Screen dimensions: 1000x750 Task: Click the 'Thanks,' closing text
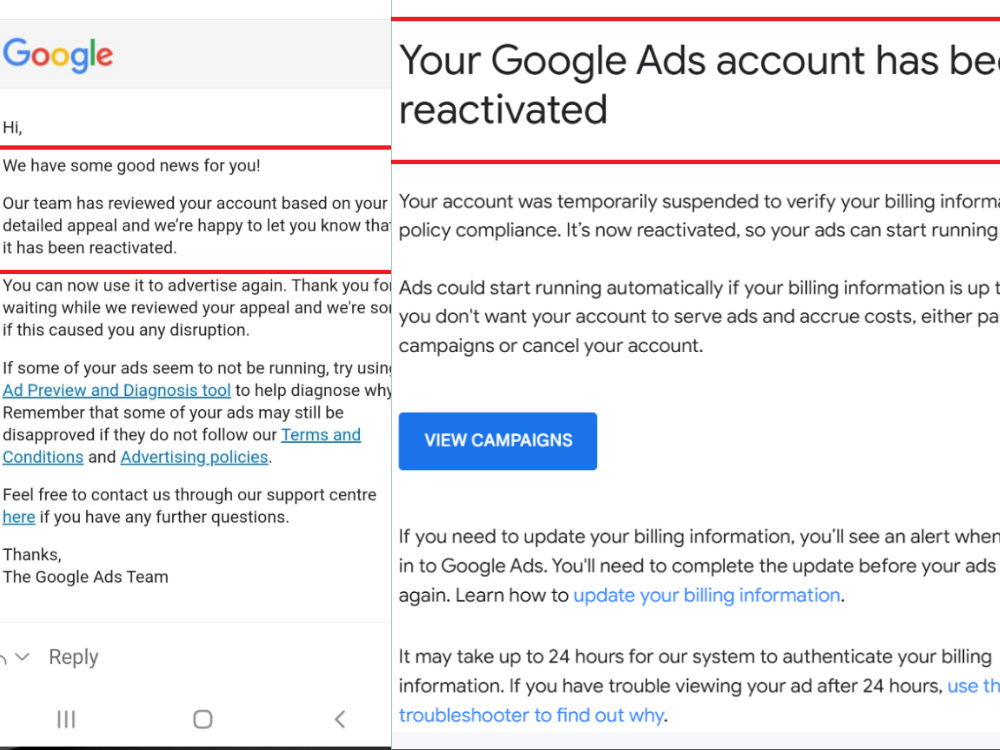tap(32, 555)
